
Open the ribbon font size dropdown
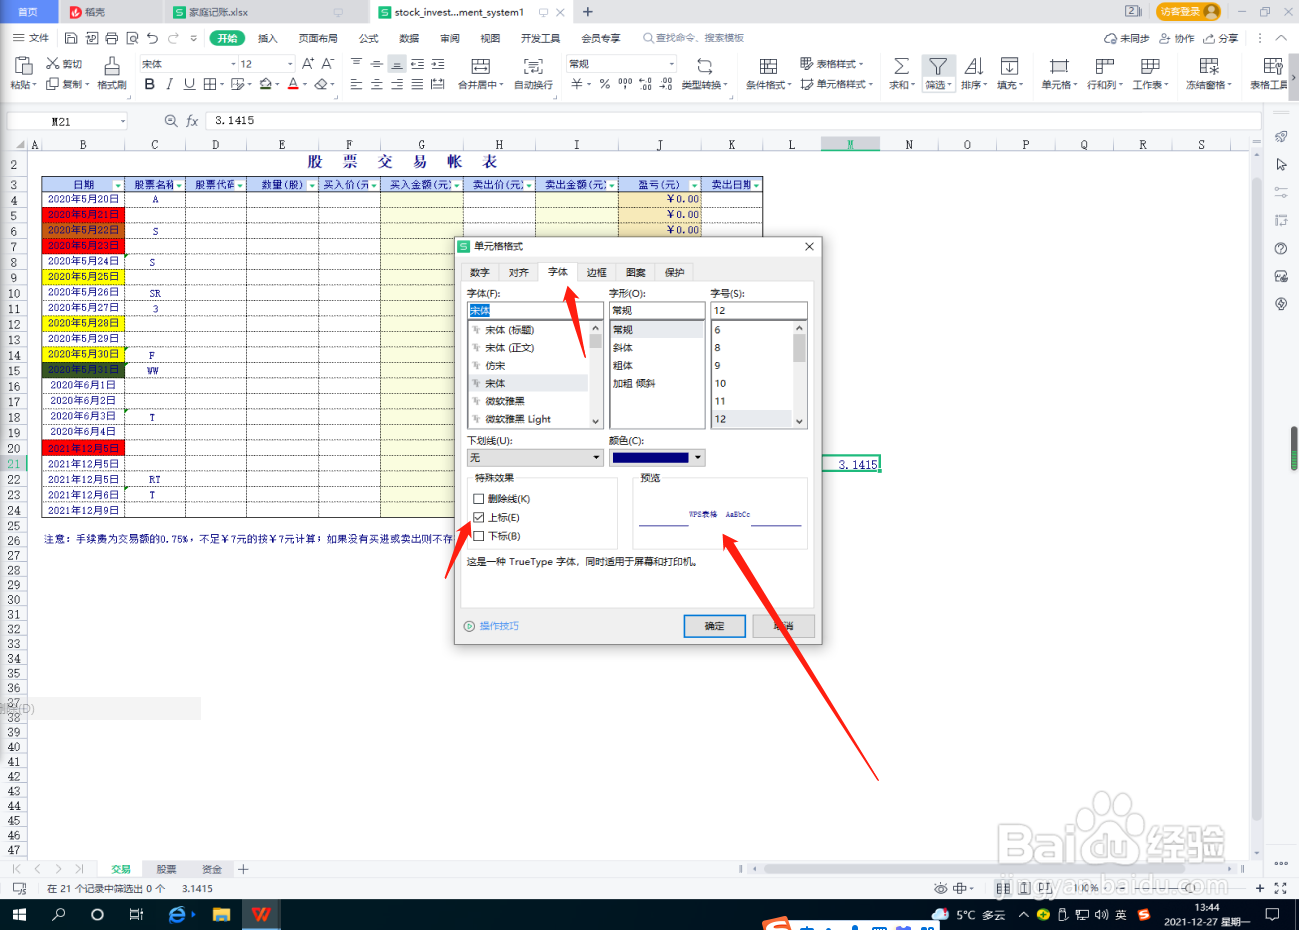(x=290, y=64)
